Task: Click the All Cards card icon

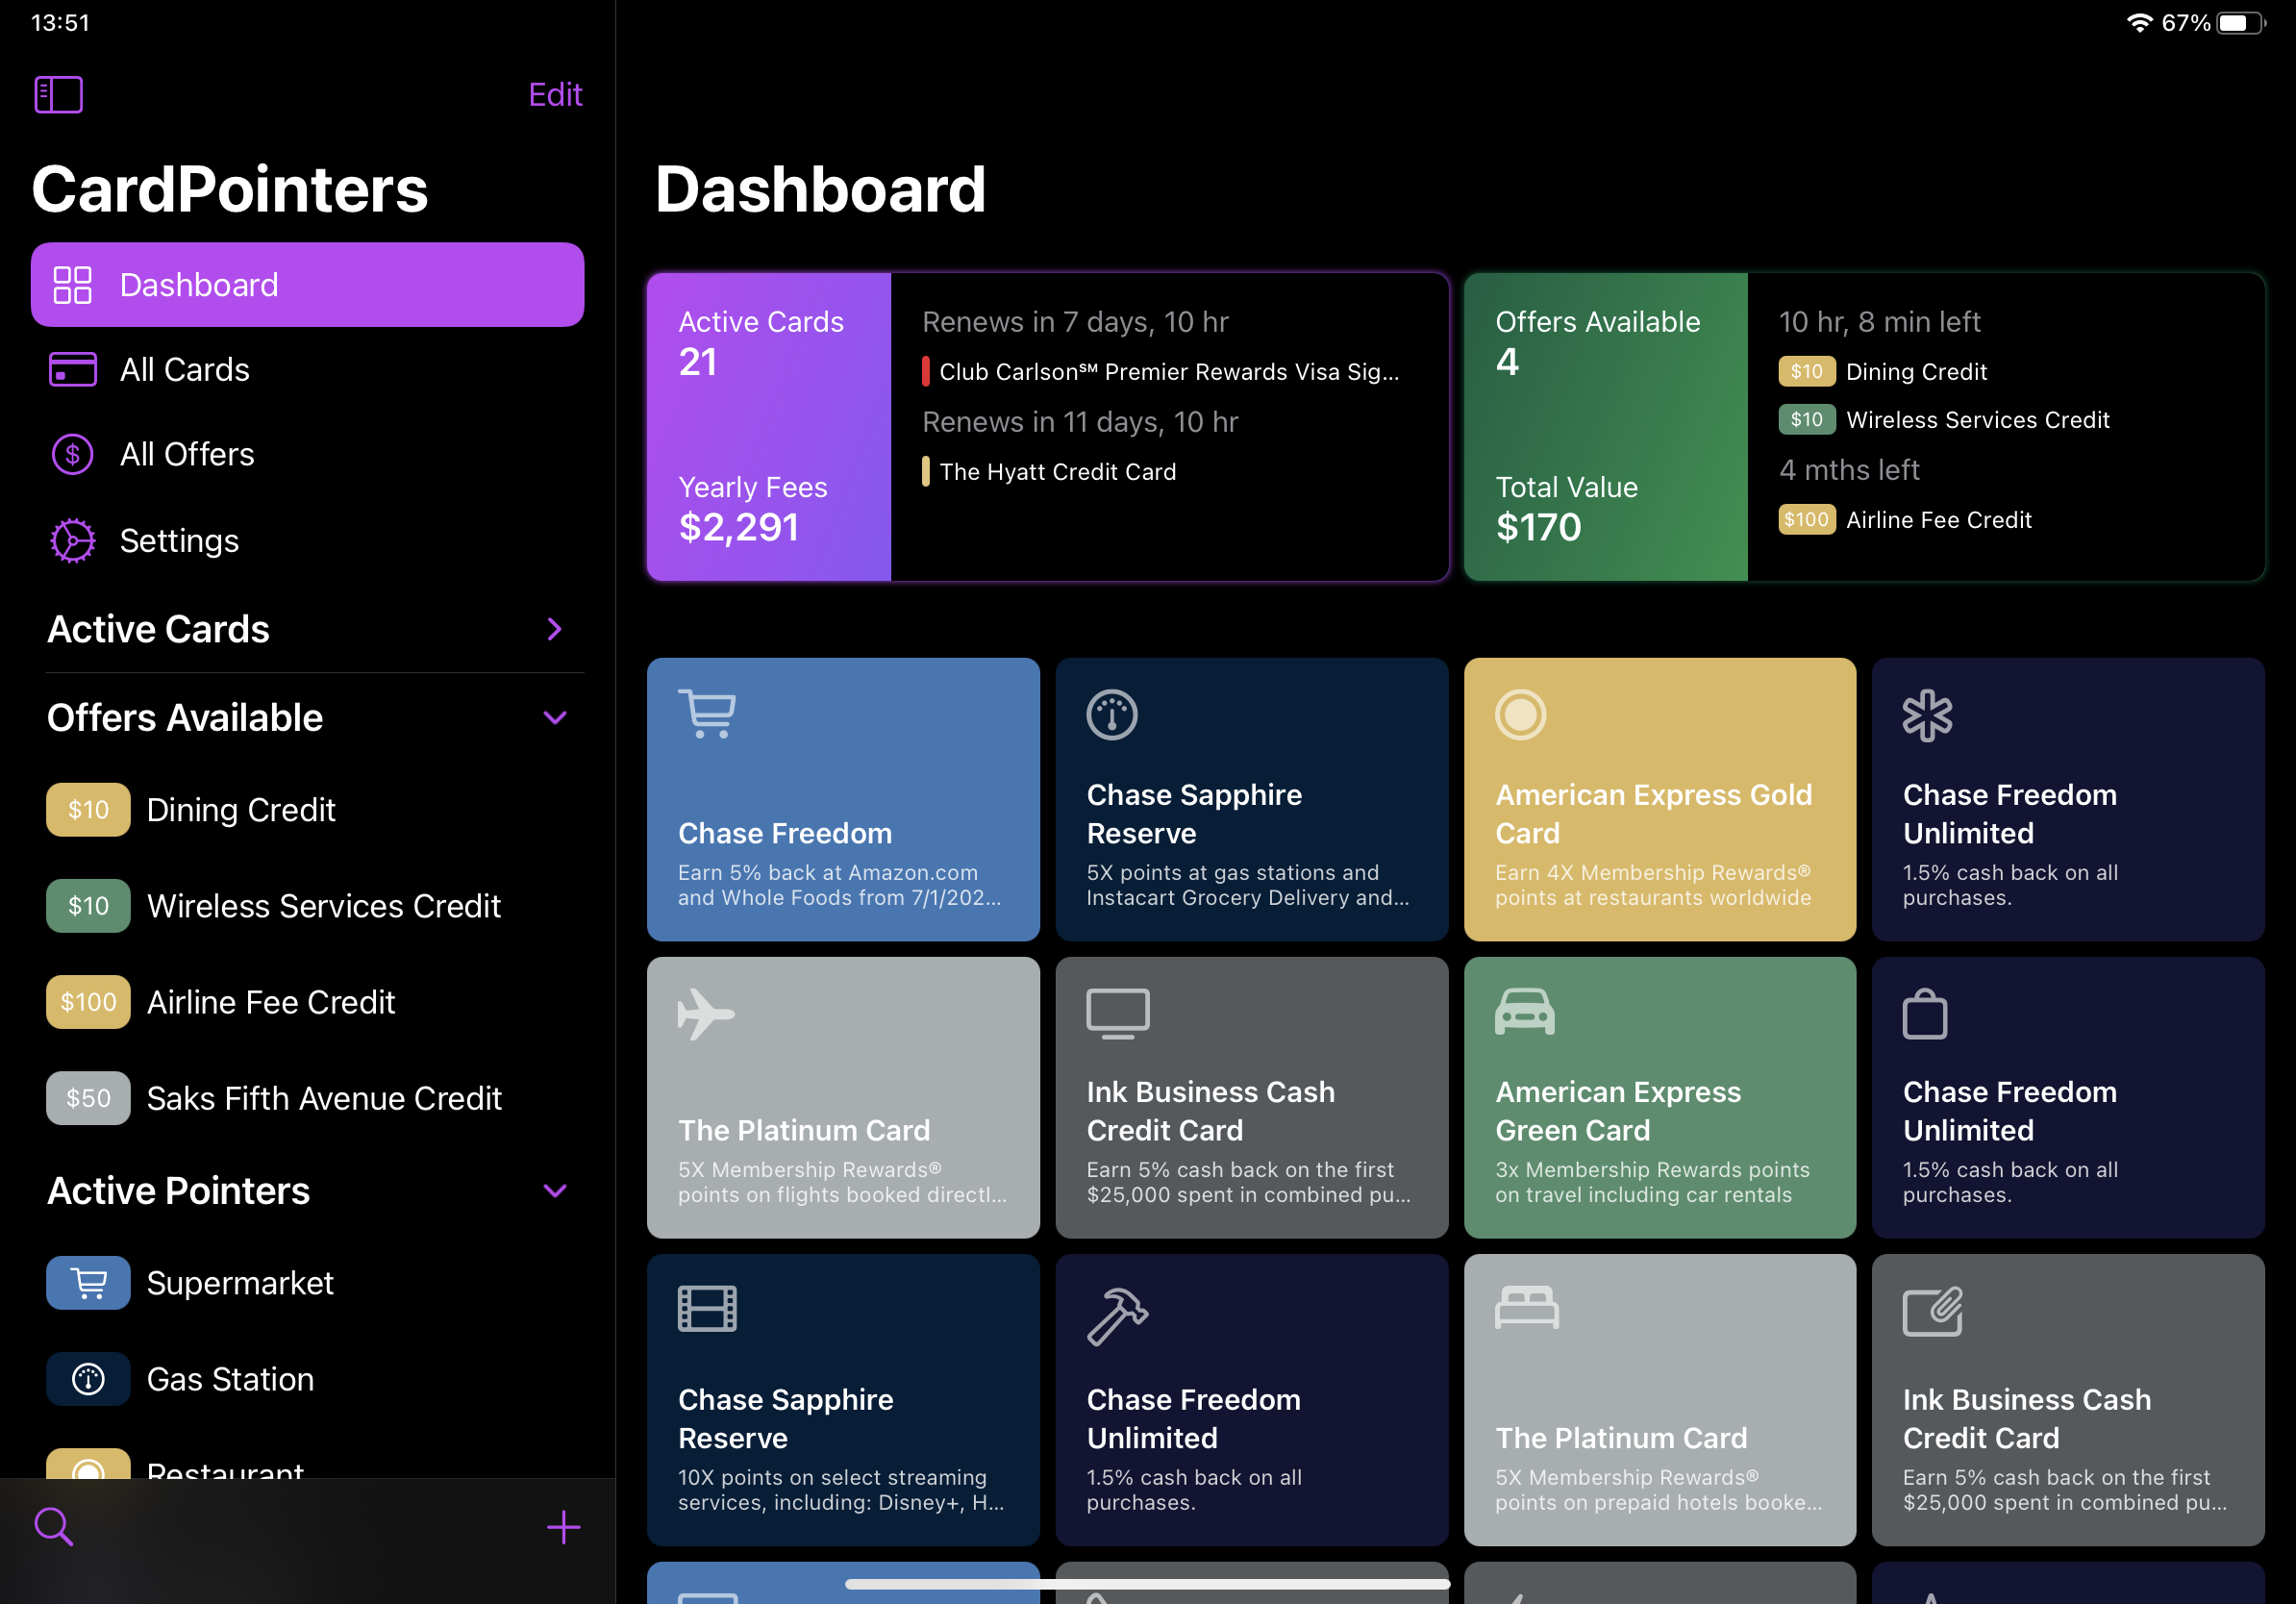Action: click(73, 370)
